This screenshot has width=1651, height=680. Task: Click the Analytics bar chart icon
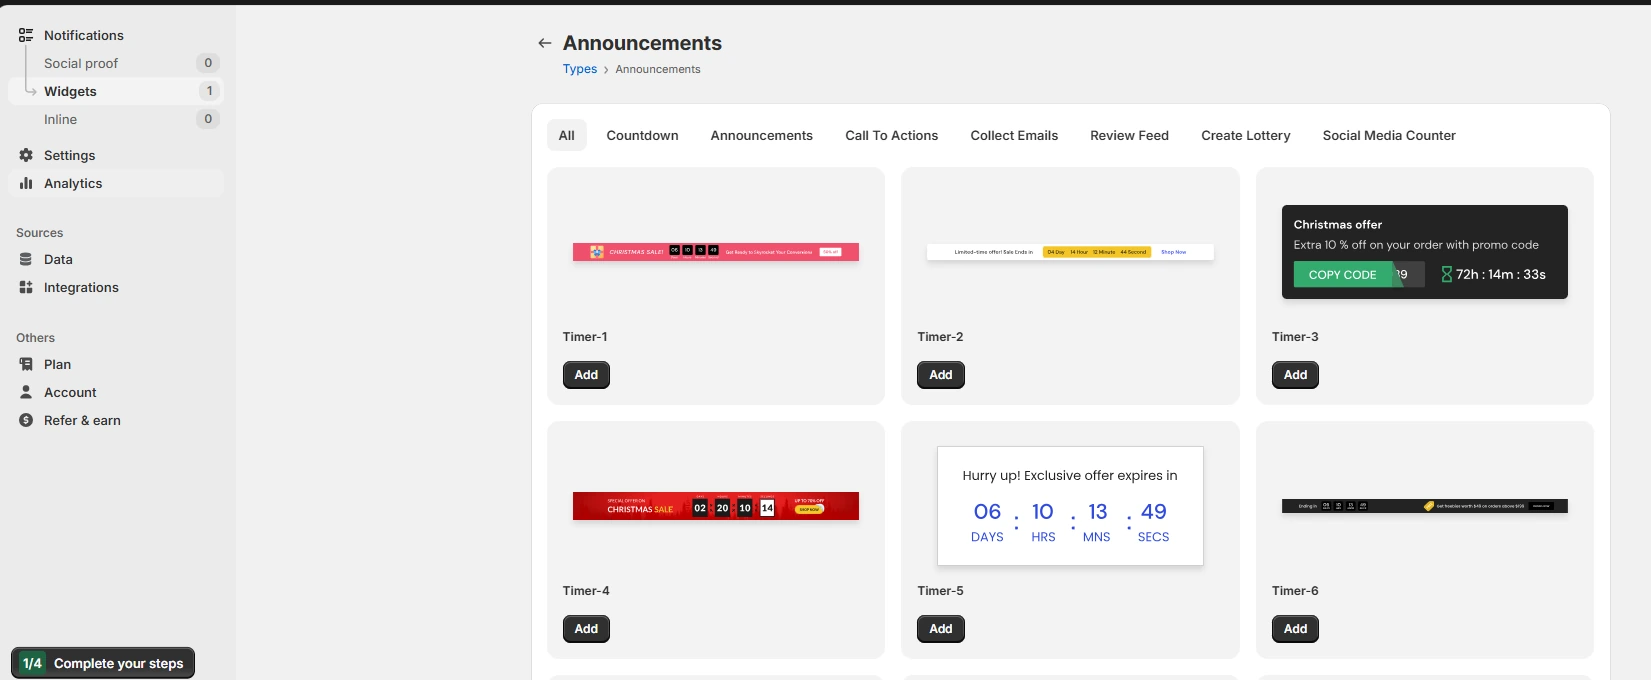pos(26,183)
